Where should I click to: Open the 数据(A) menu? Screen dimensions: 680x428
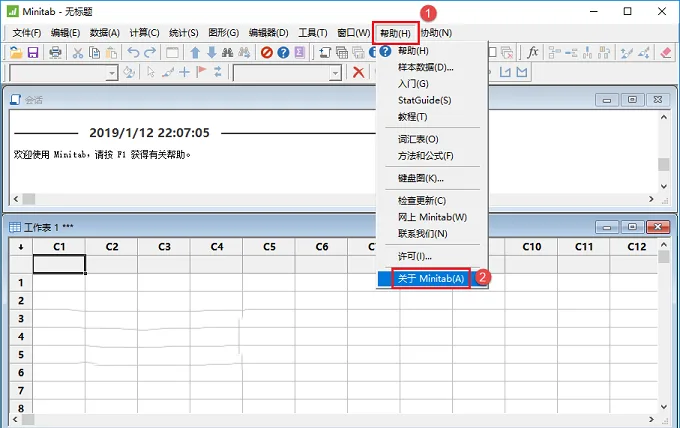(105, 33)
